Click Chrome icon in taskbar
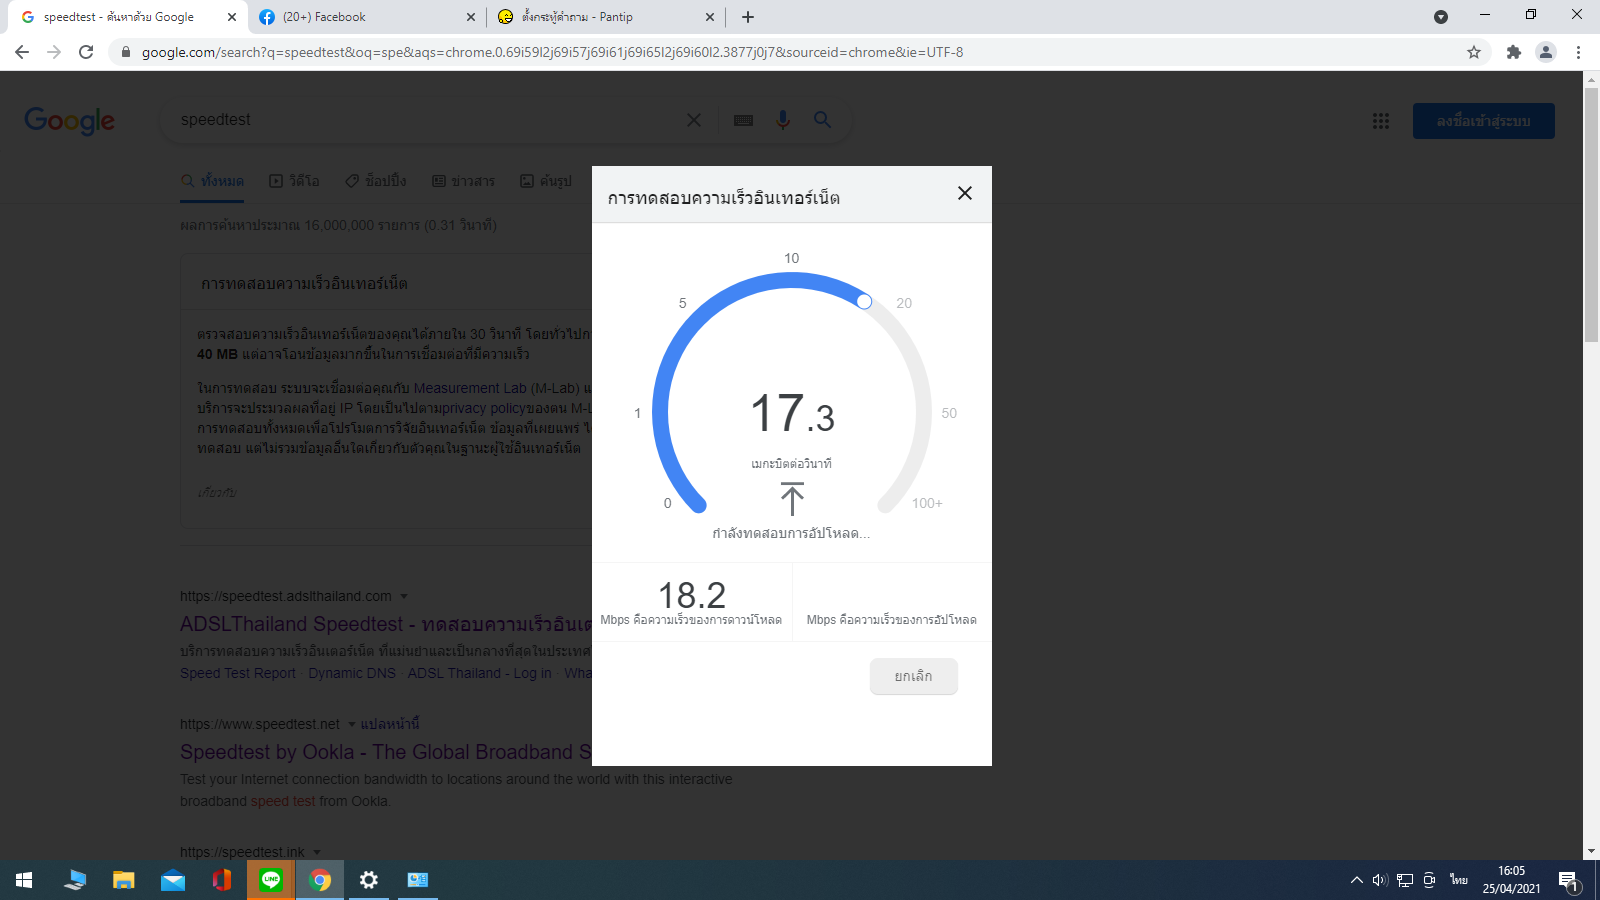The height and width of the screenshot is (900, 1600). pyautogui.click(x=320, y=880)
